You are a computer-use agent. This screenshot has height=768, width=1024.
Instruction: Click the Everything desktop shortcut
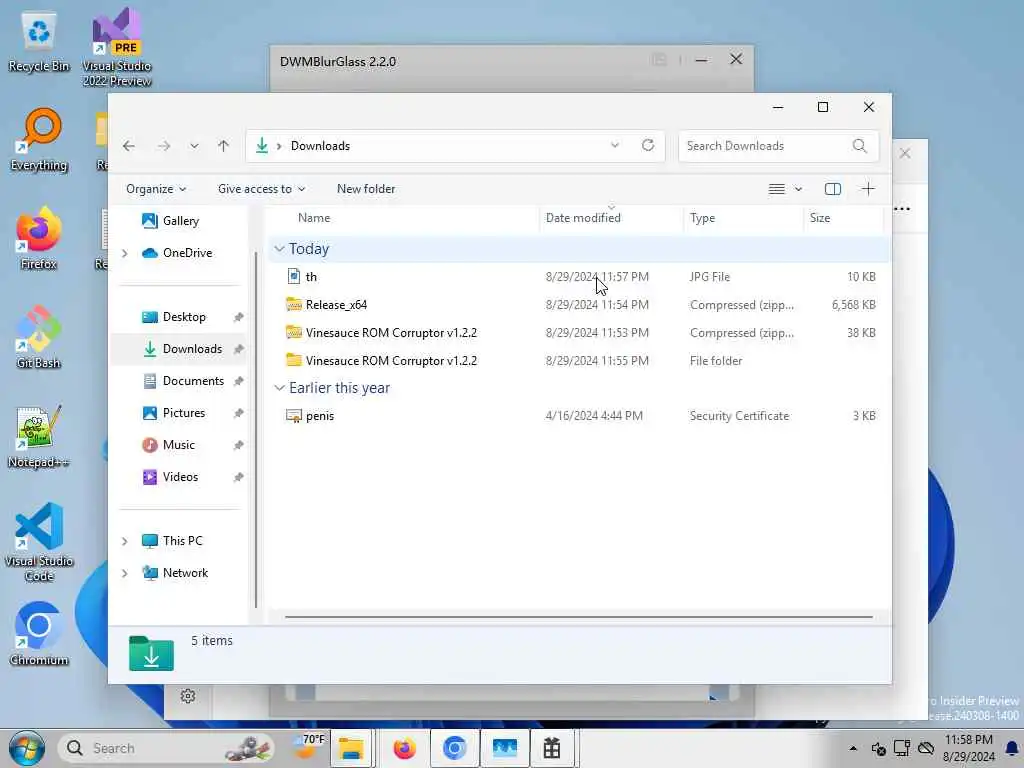39,140
